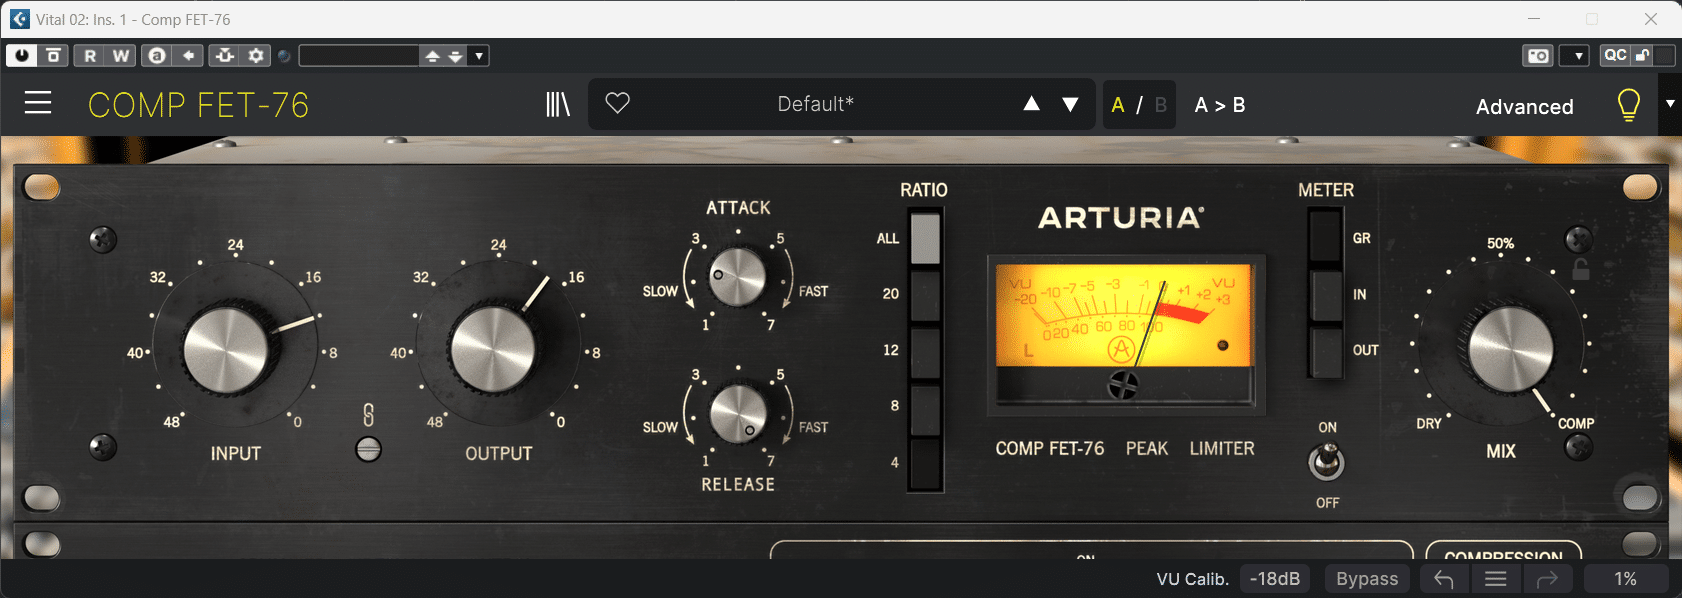Toggle the MIX knob padlock icon
The image size is (1682, 598).
(x=1580, y=269)
